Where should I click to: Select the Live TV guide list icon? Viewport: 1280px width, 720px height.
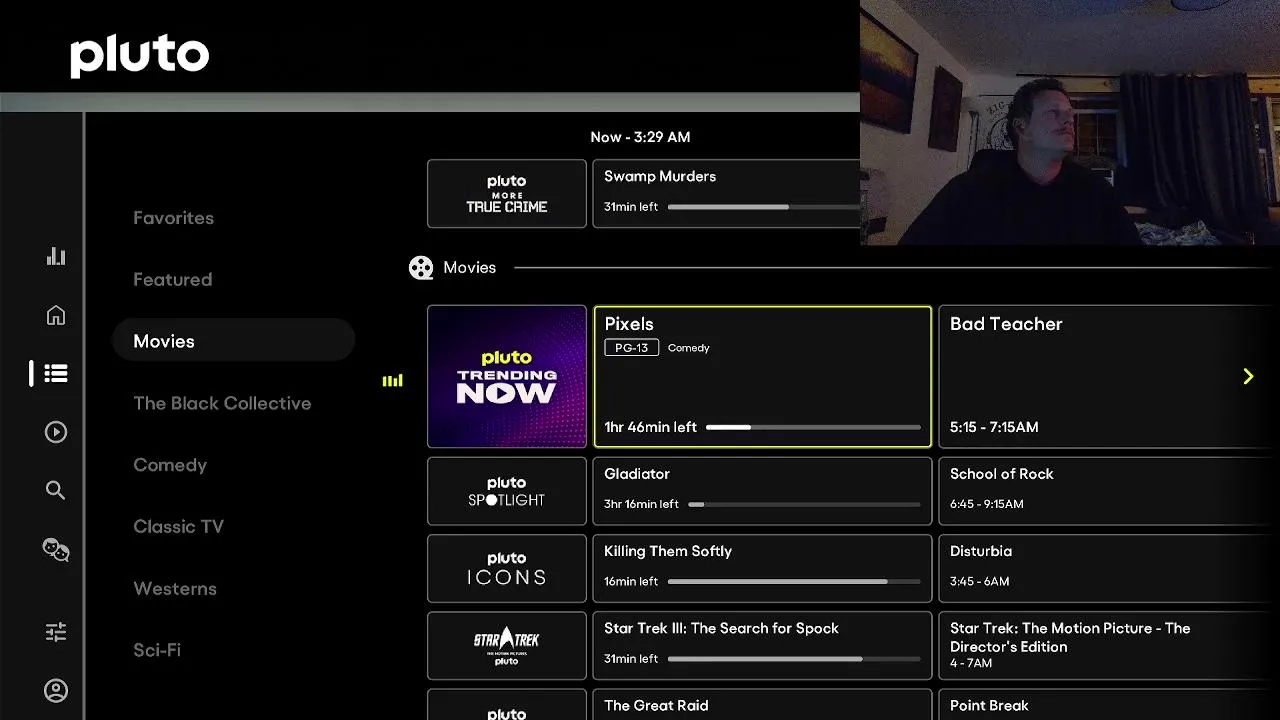56,373
